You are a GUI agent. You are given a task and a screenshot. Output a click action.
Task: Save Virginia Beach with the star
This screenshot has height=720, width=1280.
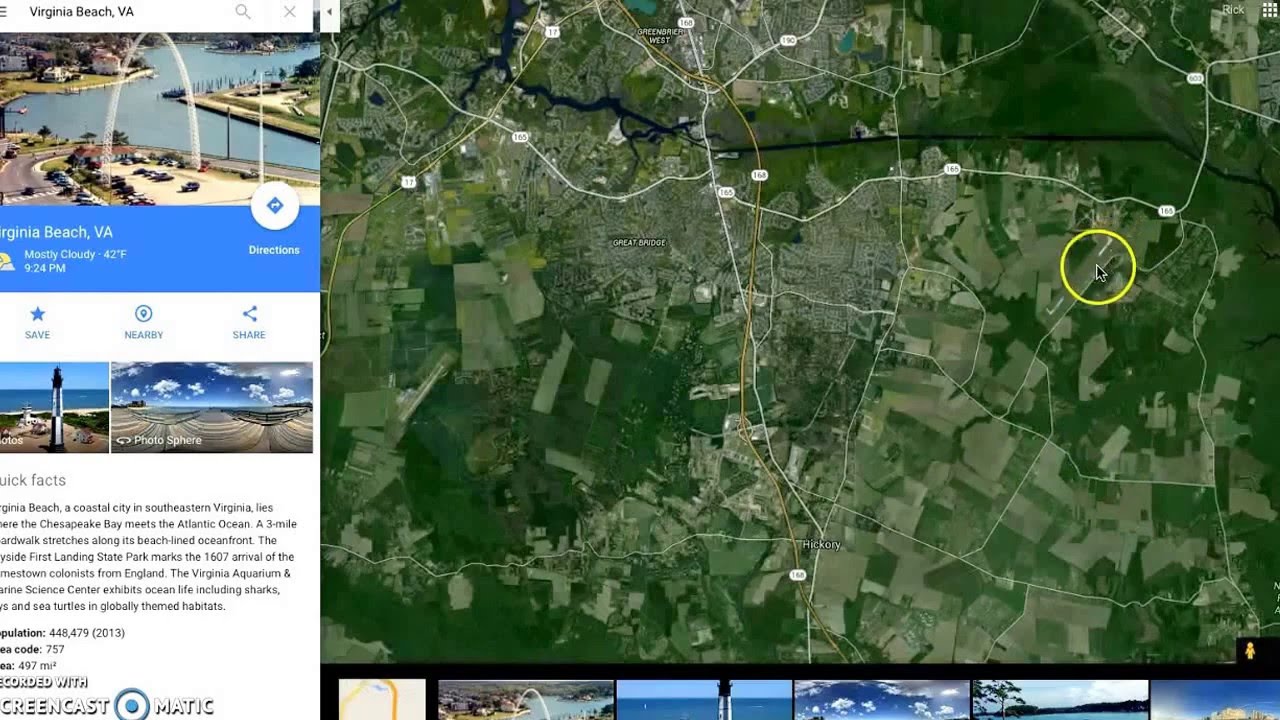[37, 323]
